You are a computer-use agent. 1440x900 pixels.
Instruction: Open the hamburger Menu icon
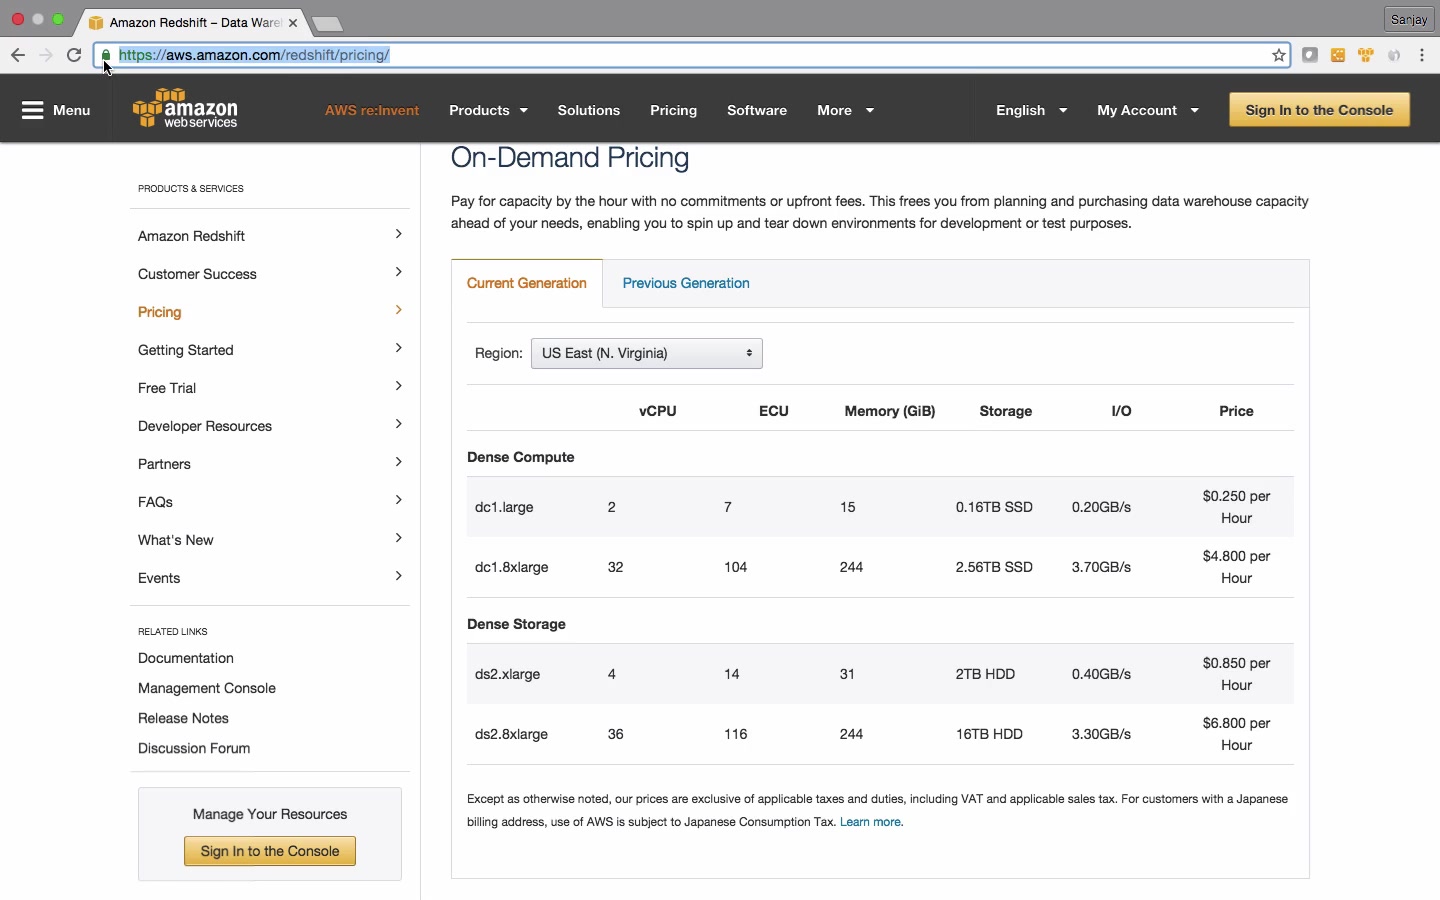tap(33, 111)
